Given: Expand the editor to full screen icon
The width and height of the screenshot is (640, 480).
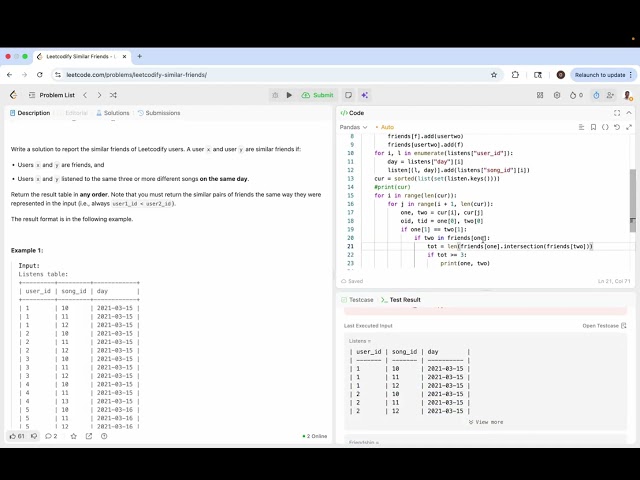Looking at the screenshot, I should [629, 127].
